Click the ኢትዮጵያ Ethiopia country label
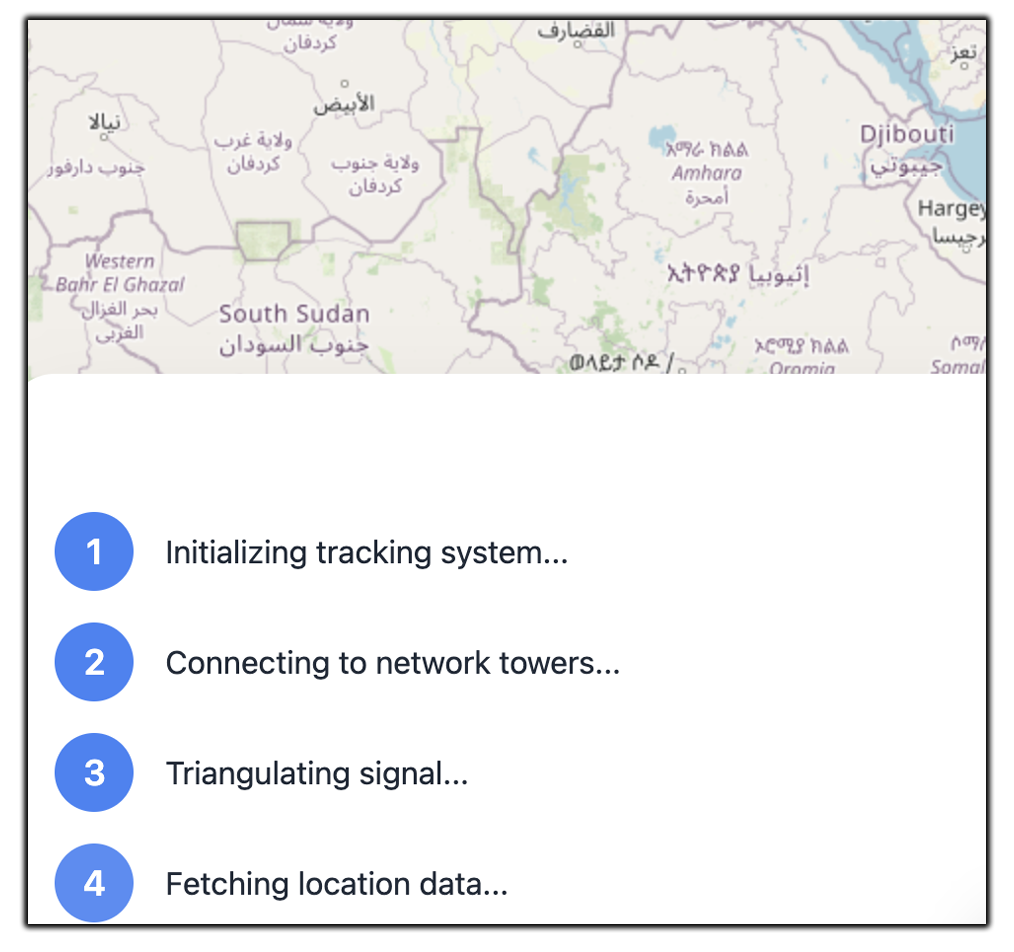Screen dimensions: 1014x952 point(737,272)
